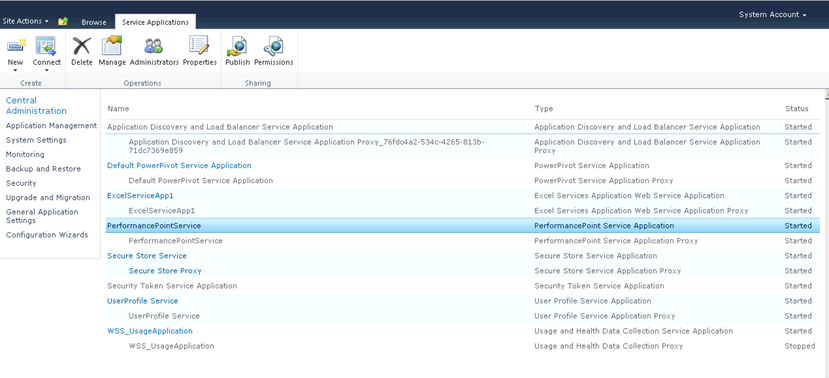Click PowerPivot Service Application Proxy type cell
The width and height of the screenshot is (829, 378).
pyautogui.click(x=604, y=180)
